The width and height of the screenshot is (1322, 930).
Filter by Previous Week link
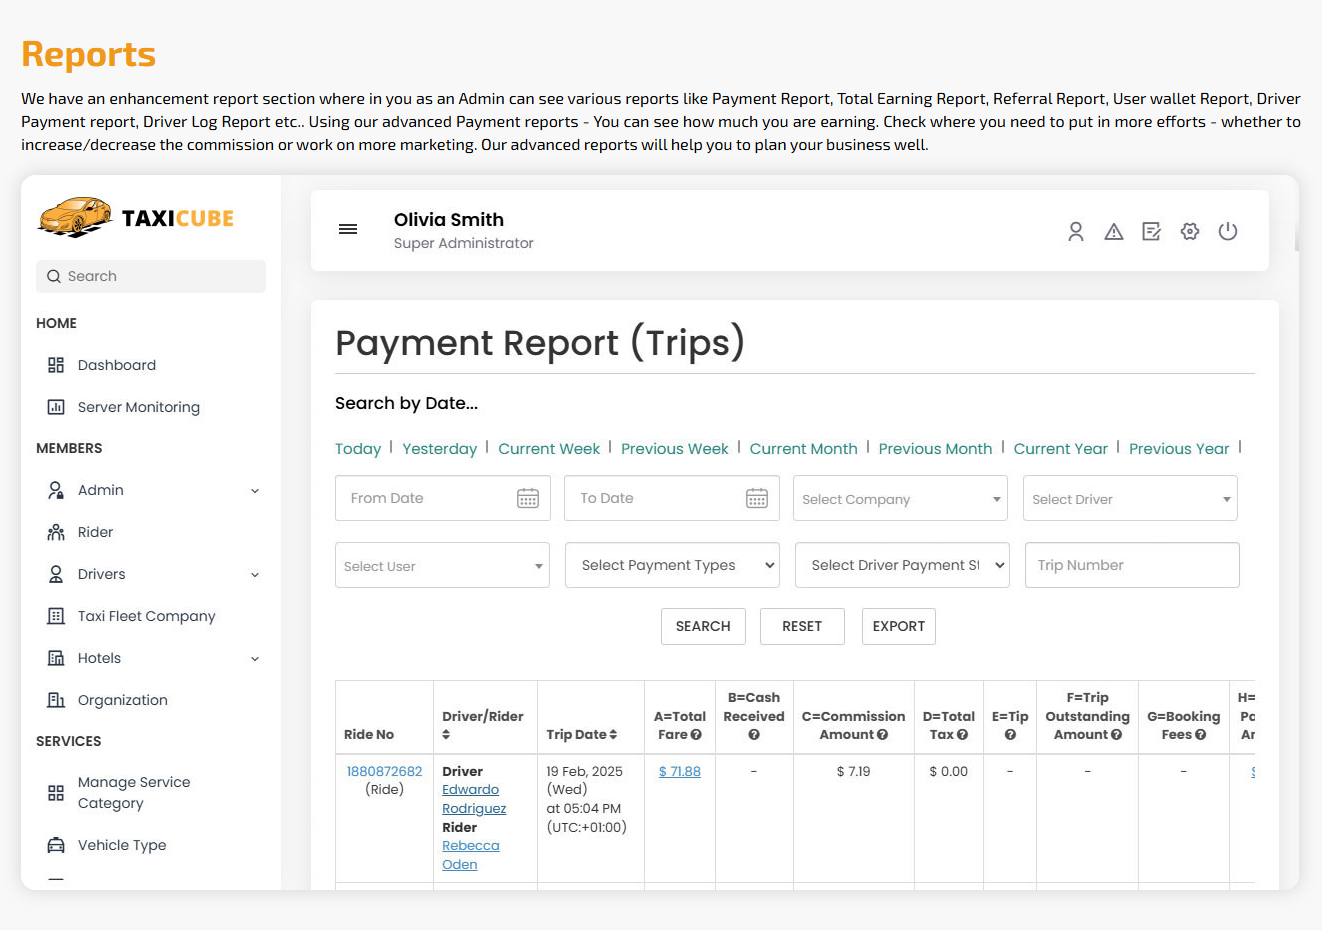[x=675, y=449]
